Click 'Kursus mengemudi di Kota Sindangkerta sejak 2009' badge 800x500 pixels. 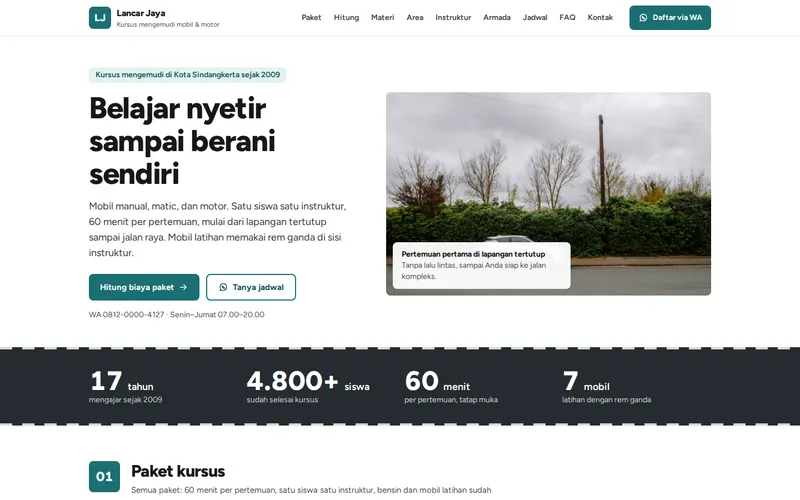pyautogui.click(x=187, y=74)
